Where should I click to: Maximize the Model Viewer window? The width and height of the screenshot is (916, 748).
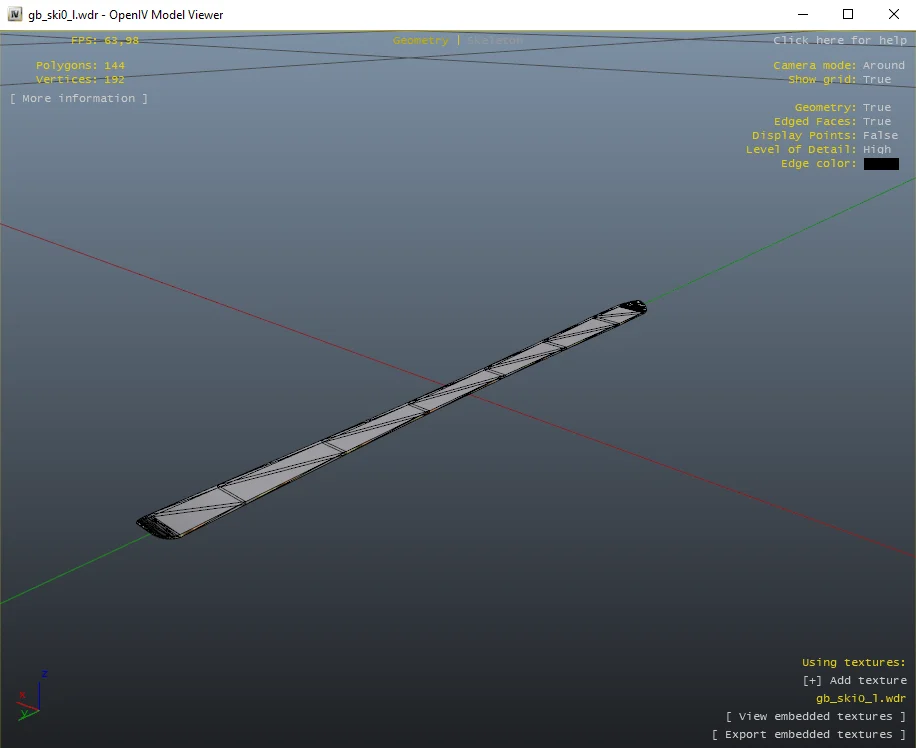848,15
